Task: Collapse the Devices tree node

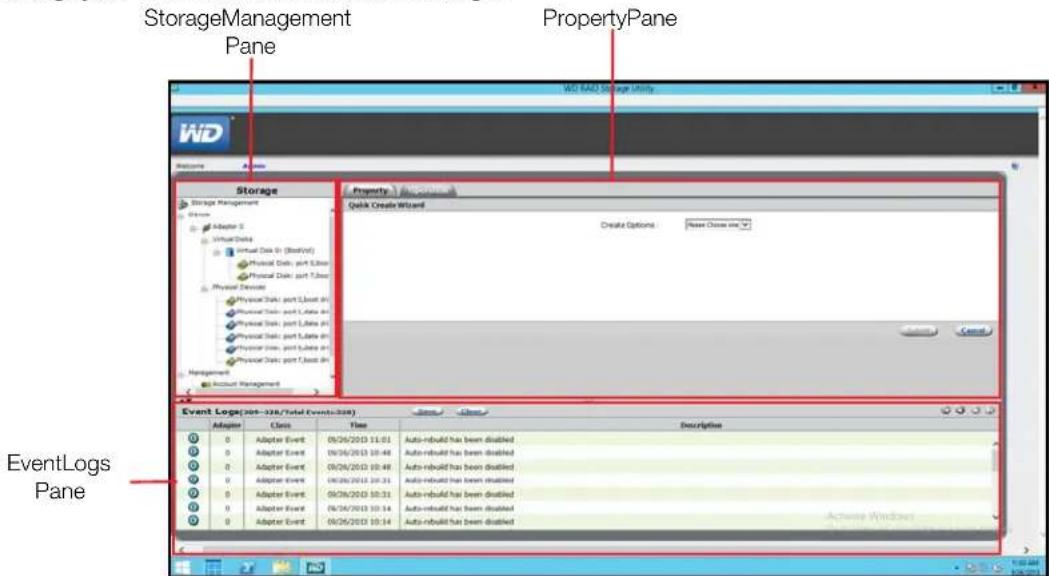Action: point(181,215)
